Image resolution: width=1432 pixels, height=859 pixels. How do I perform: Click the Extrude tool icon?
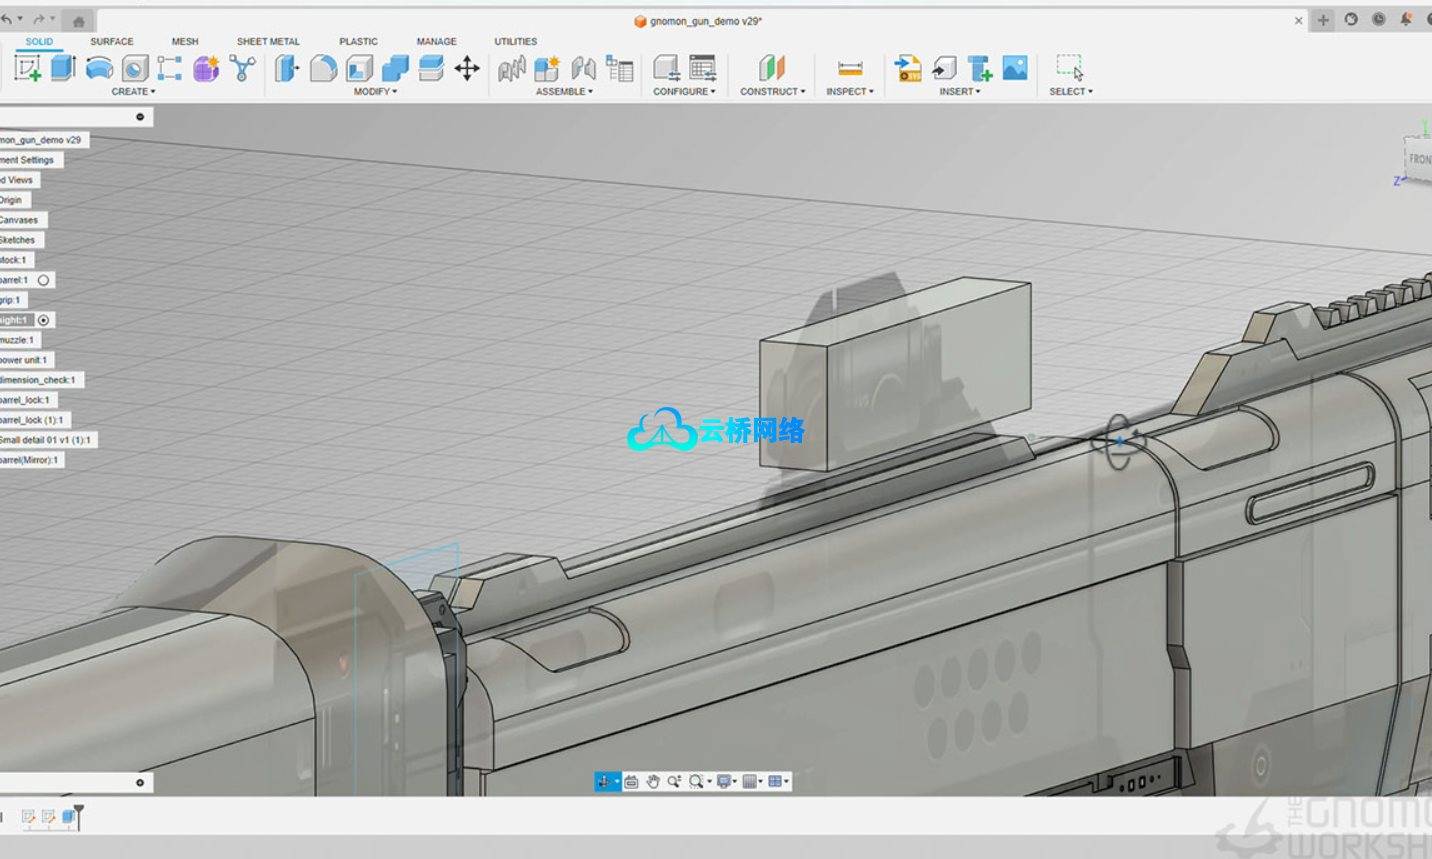(63, 68)
